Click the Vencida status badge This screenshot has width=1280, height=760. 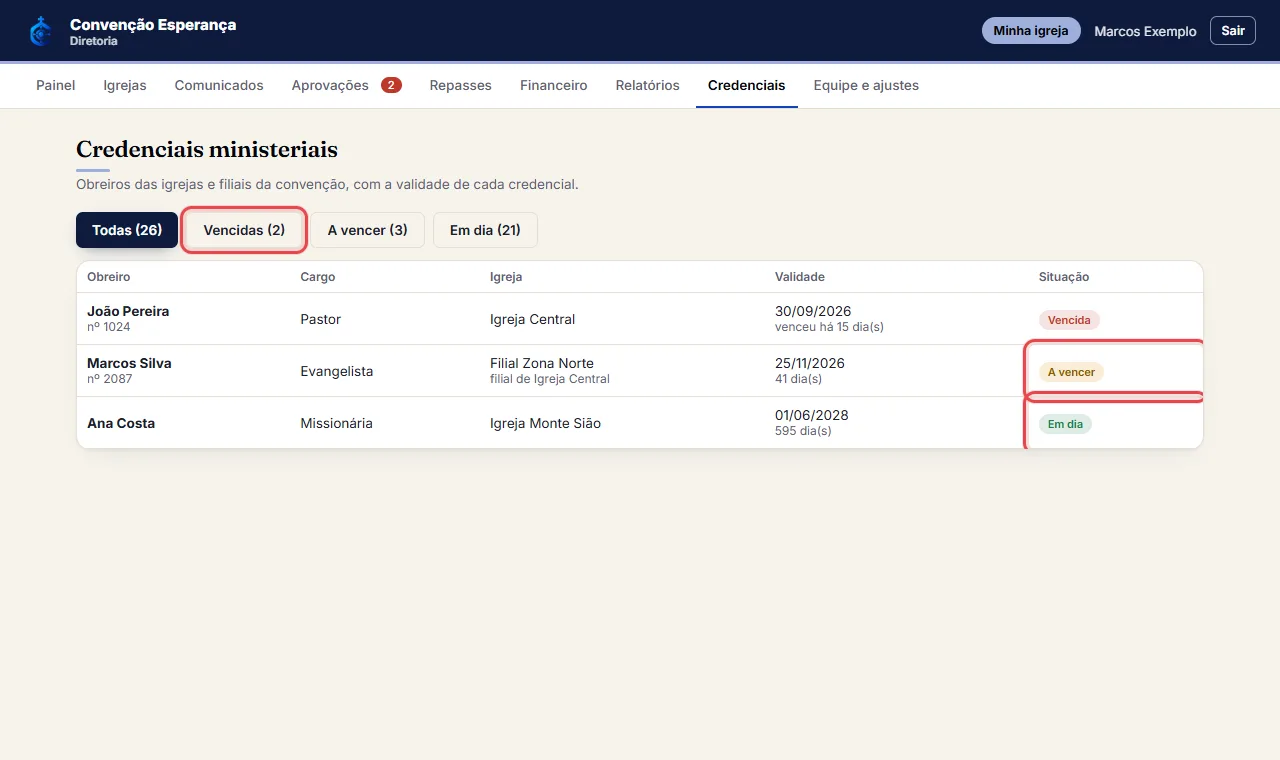(x=1069, y=320)
